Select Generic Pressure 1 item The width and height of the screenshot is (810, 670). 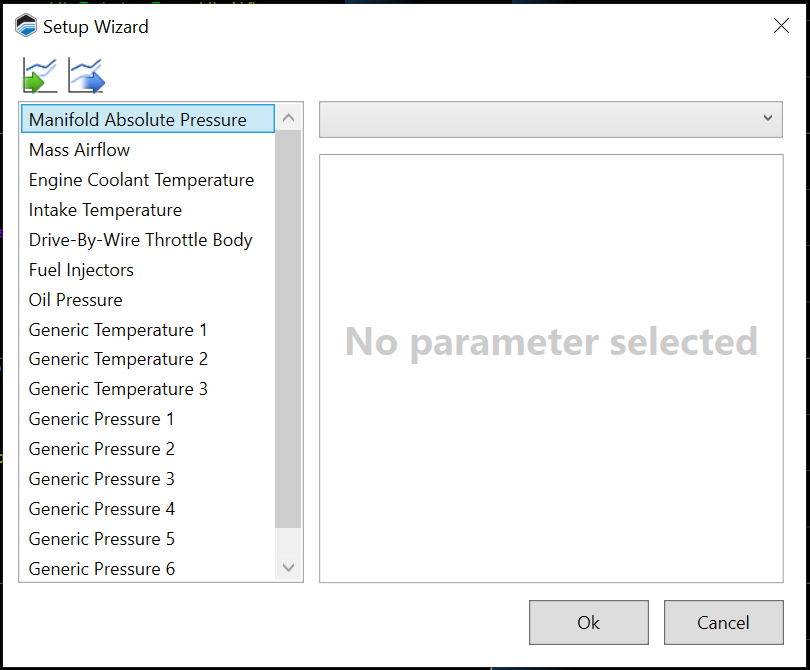pyautogui.click(x=101, y=419)
